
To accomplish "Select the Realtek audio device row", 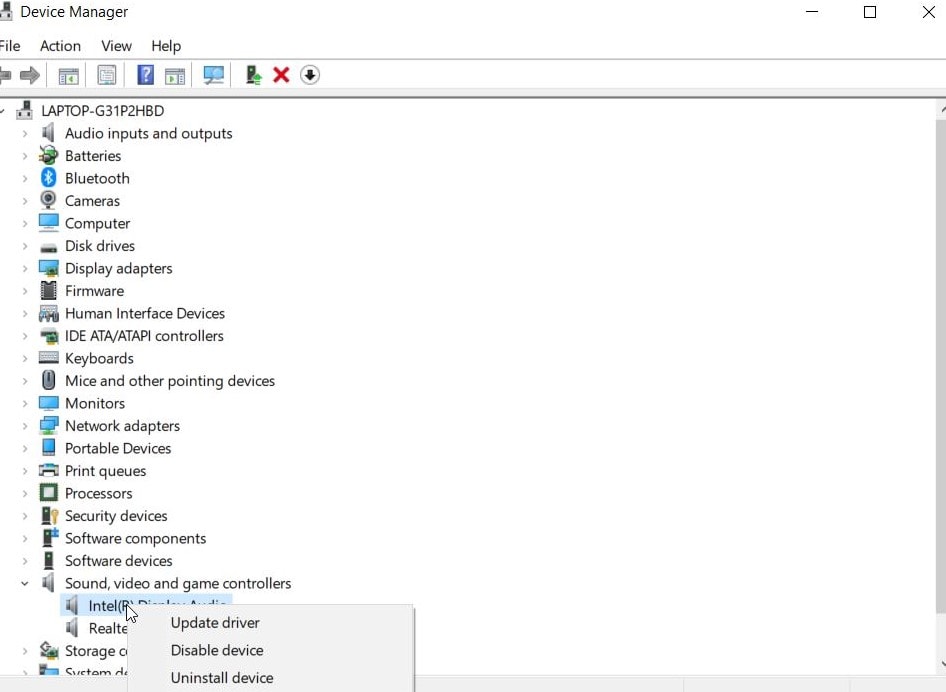I will (x=97, y=628).
